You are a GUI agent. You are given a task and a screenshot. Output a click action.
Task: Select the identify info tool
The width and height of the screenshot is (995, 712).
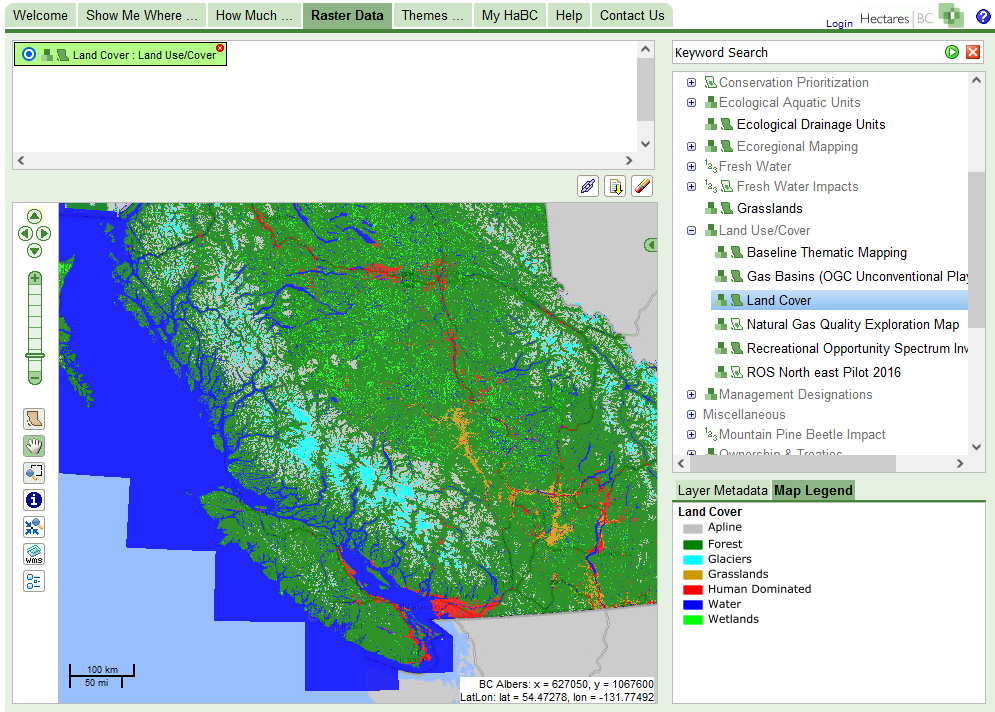34,500
